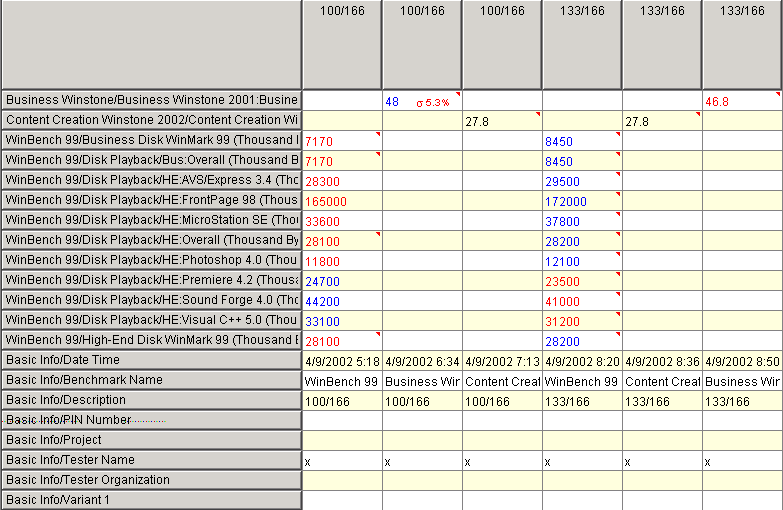The image size is (783, 510).
Task: Click the 4/9/2002 8:36 date cell
Action: tap(662, 361)
